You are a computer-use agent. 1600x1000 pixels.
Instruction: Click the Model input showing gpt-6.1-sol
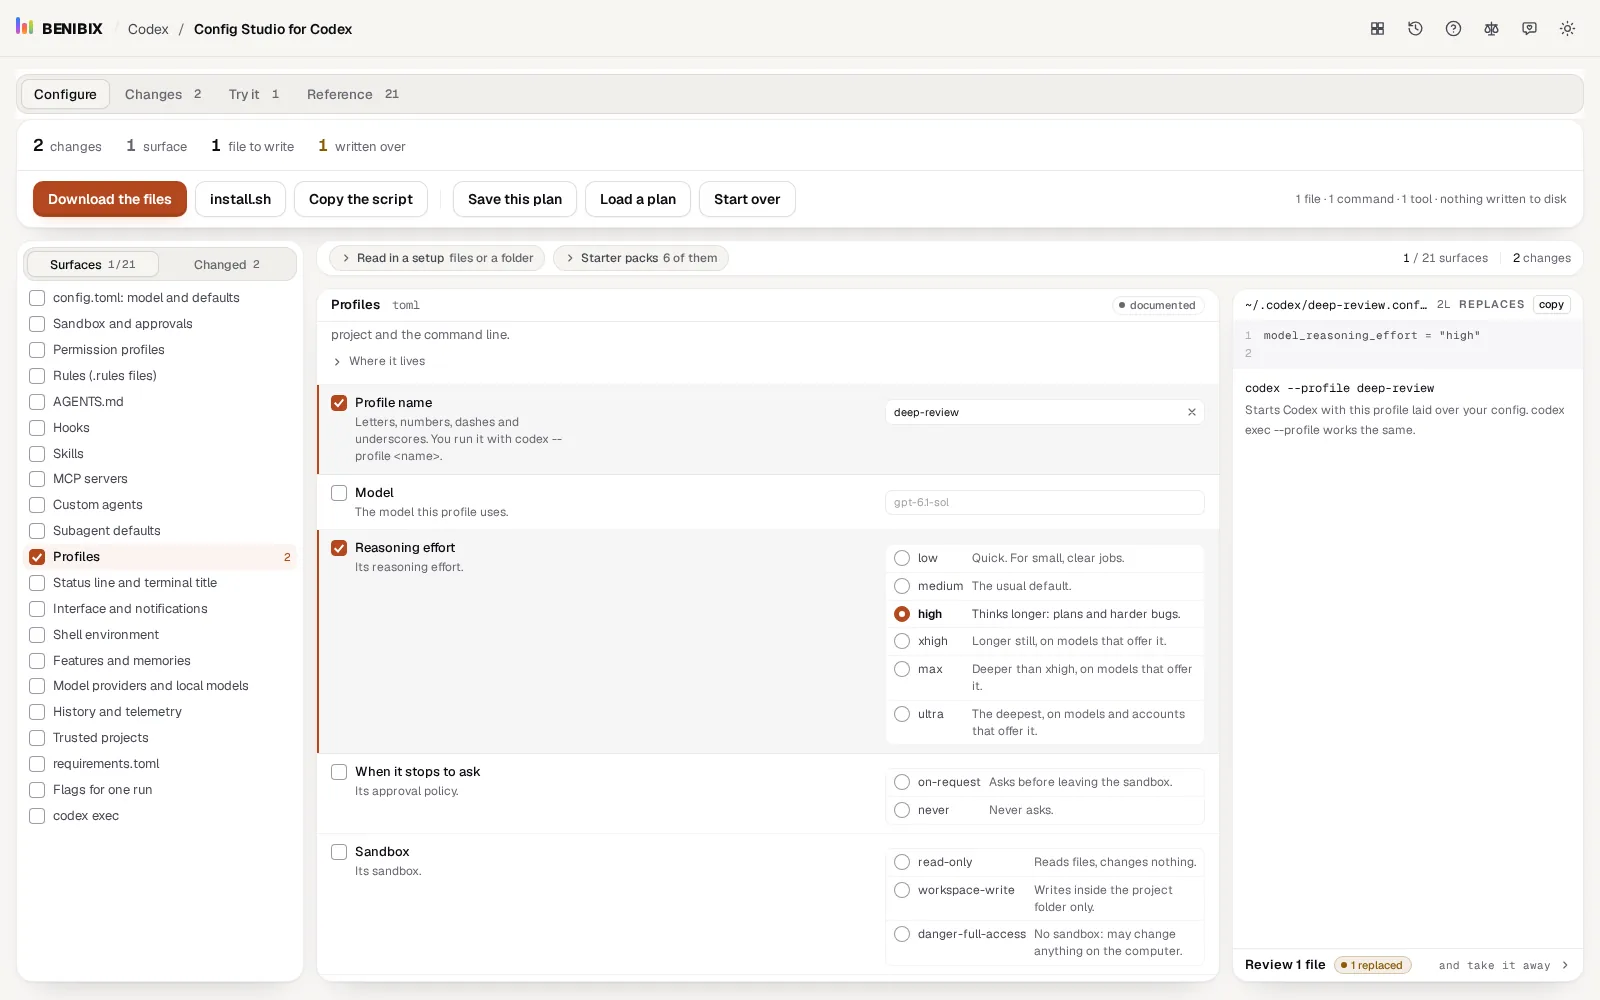coord(1044,502)
